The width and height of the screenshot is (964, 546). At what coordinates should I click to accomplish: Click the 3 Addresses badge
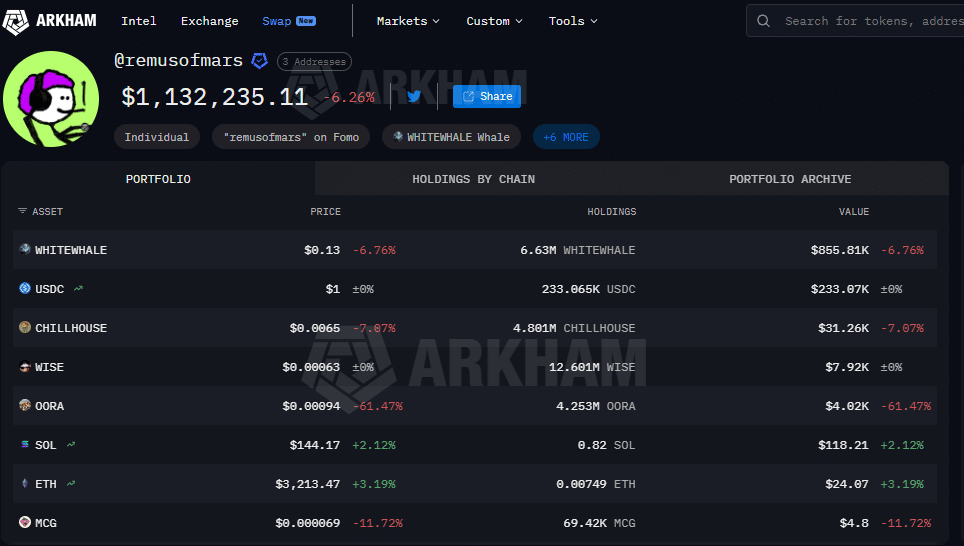tap(314, 62)
